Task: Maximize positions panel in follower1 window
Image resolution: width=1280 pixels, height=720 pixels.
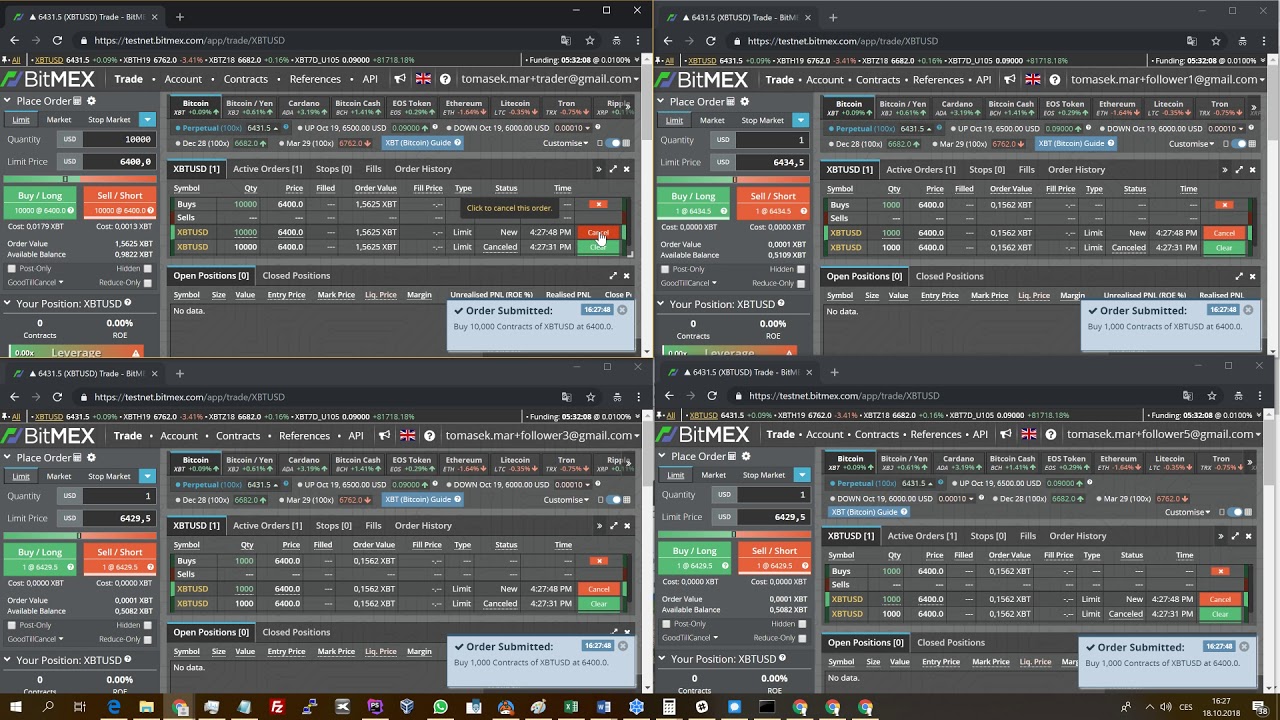Action: point(1239,276)
